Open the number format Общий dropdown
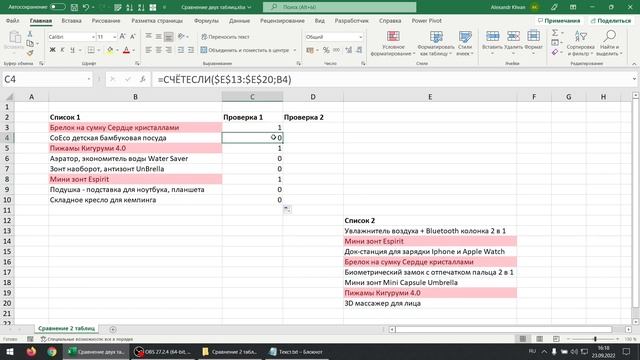This screenshot has width=640, height=360. (x=360, y=37)
